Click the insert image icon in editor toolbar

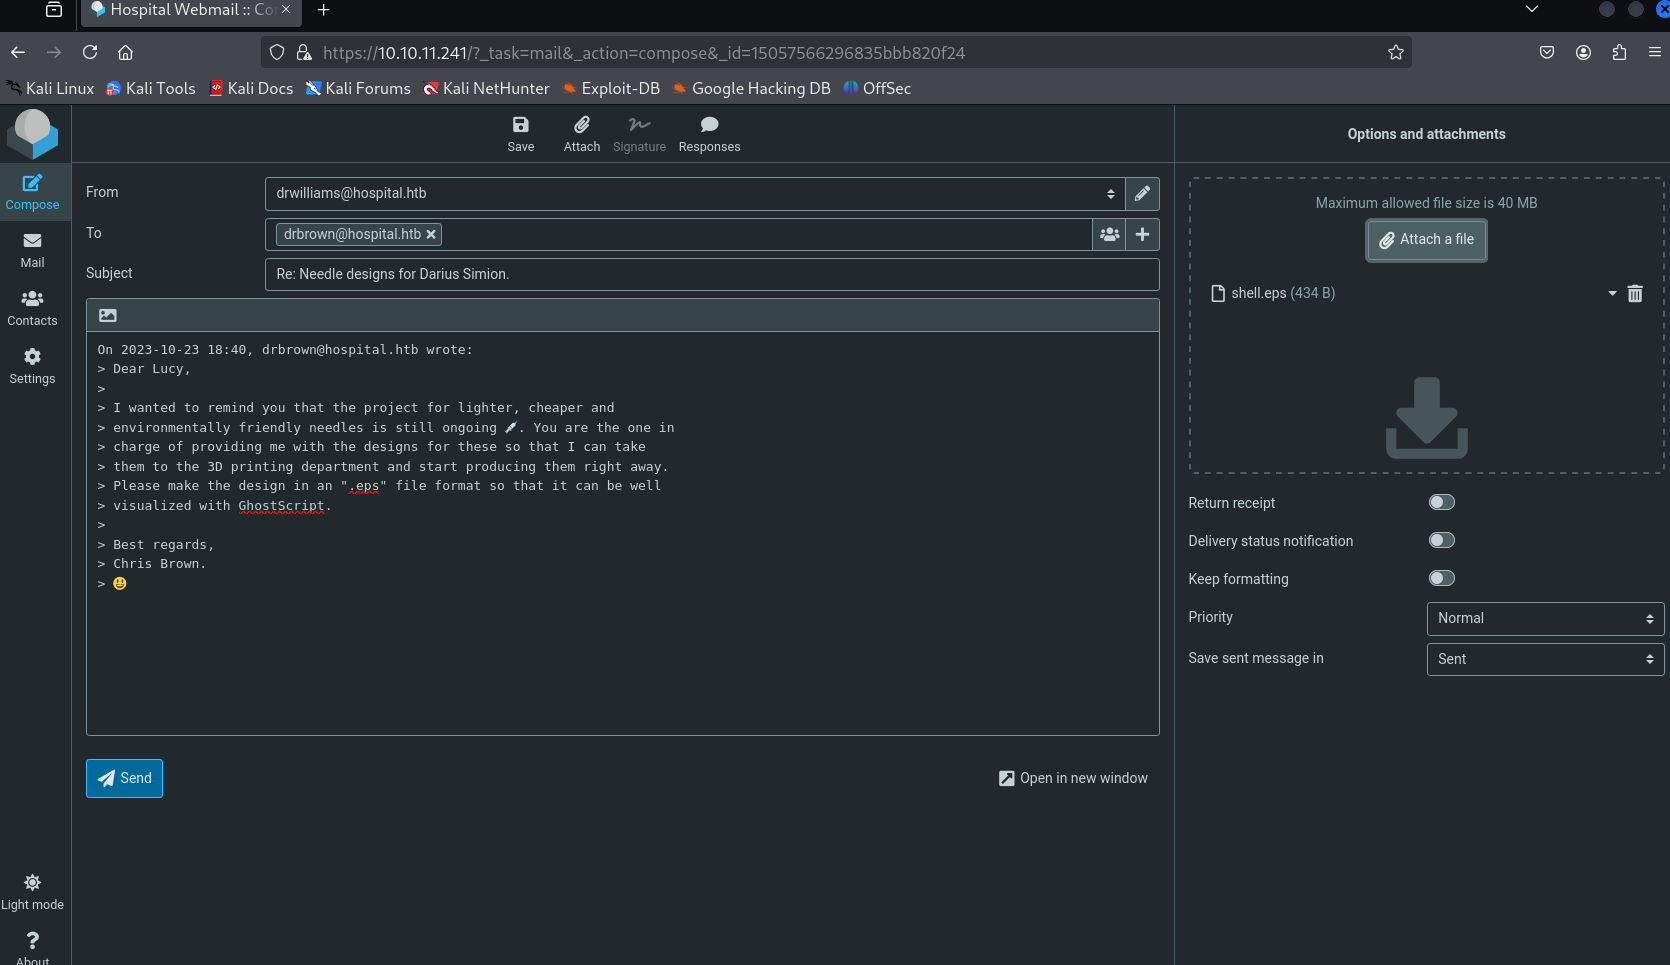click(x=108, y=316)
